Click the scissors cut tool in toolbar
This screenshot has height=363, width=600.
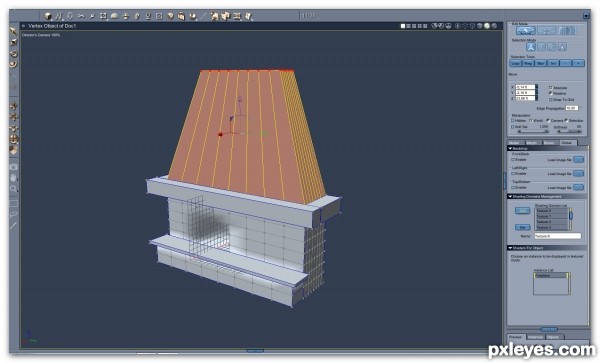pyautogui.click(x=81, y=16)
